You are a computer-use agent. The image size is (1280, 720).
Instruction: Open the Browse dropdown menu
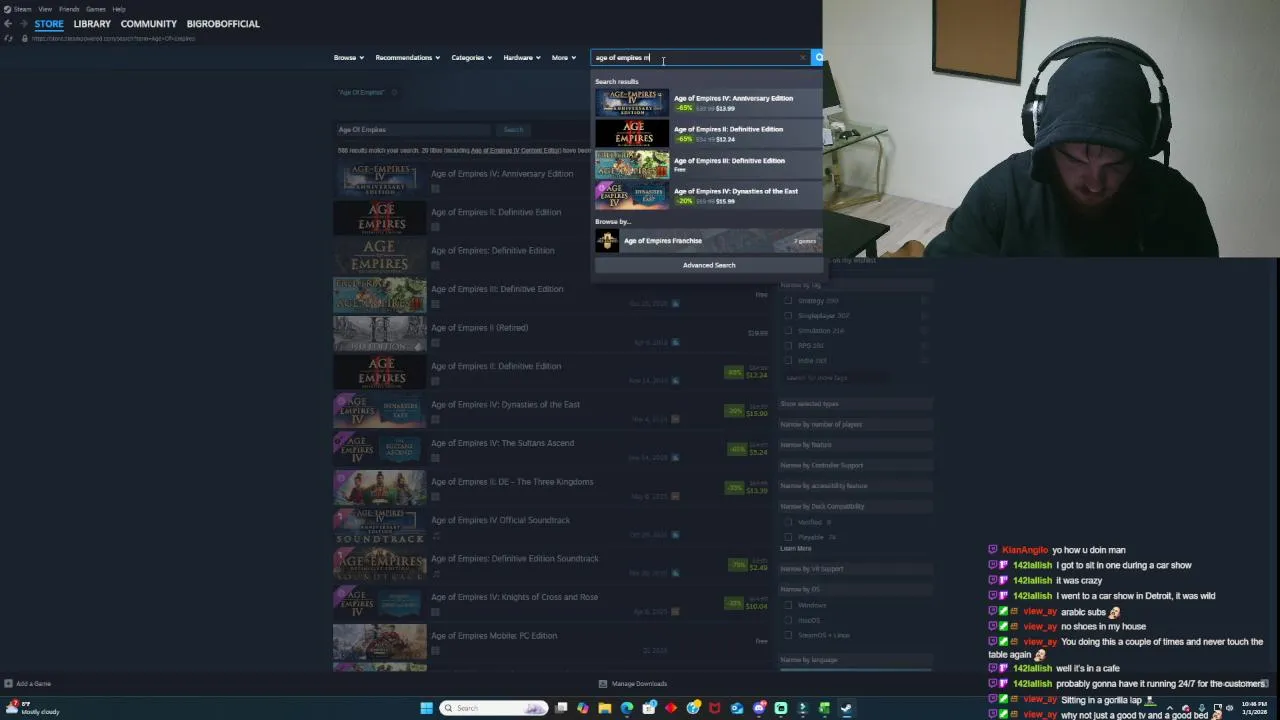coord(349,58)
